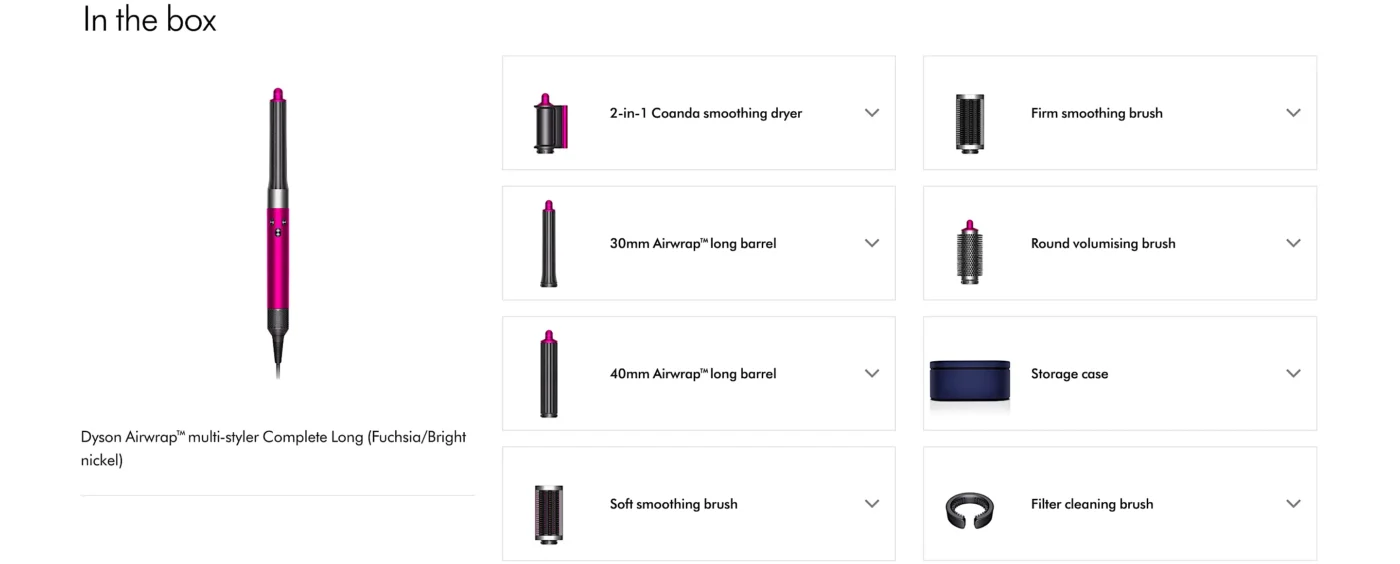Click the round volumising brush image

(968, 252)
